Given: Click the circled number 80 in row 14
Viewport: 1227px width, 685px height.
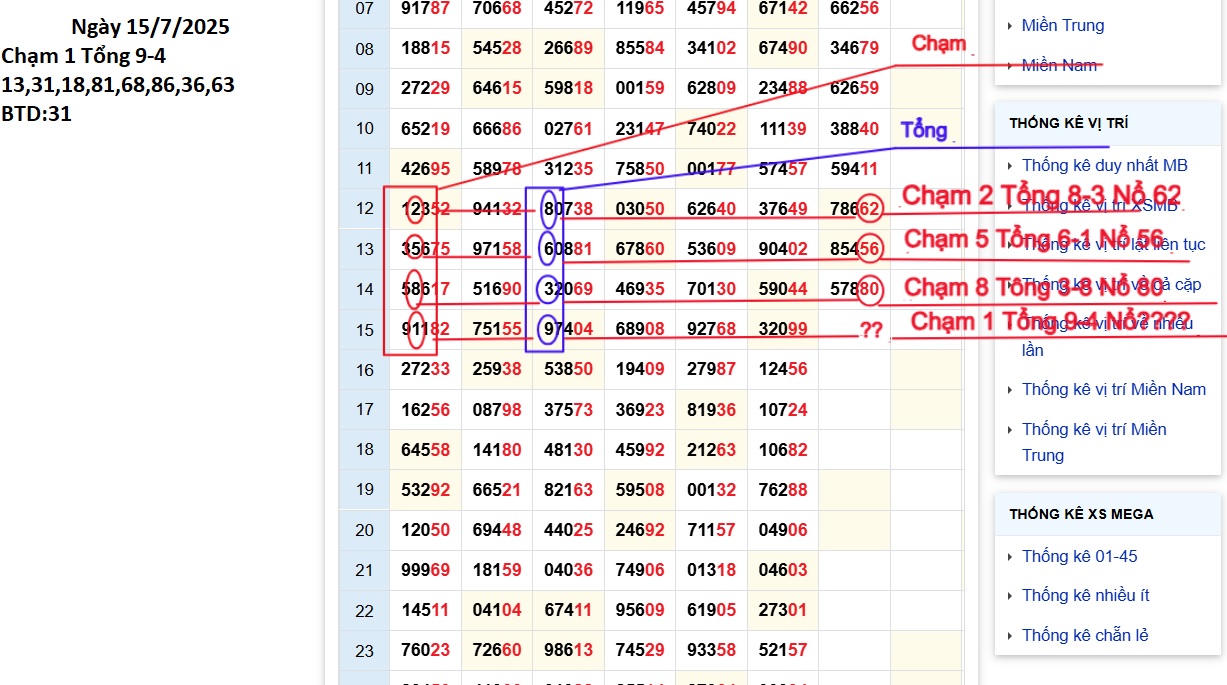Looking at the screenshot, I should coord(870,290).
